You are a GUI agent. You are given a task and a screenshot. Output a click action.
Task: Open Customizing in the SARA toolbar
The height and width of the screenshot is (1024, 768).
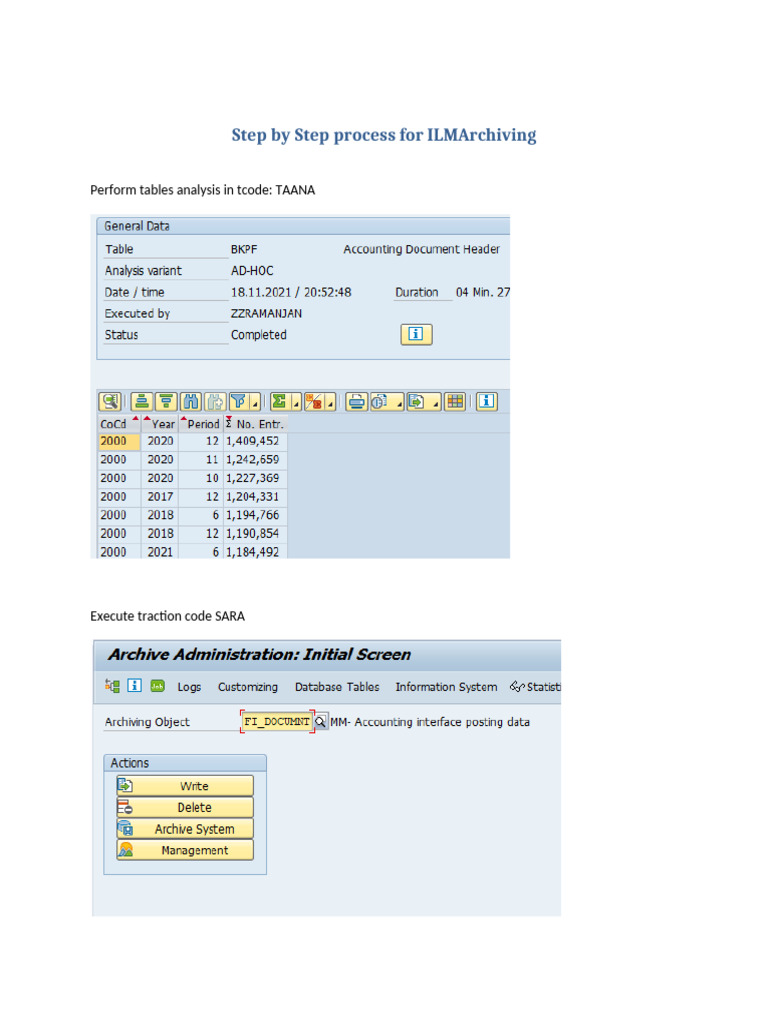click(x=248, y=687)
